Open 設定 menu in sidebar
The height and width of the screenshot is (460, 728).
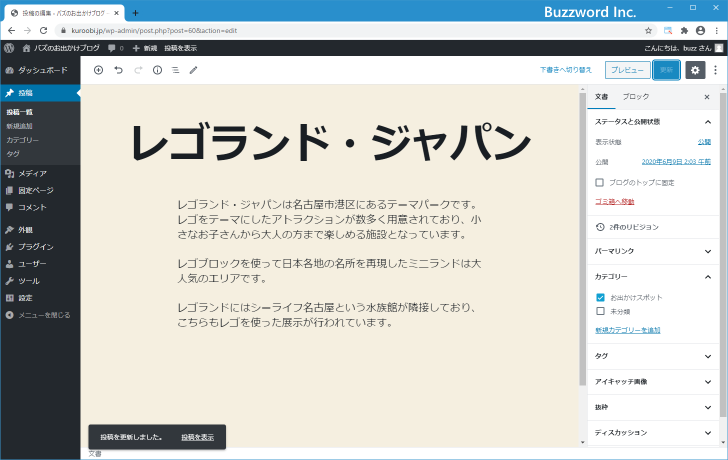(40, 298)
